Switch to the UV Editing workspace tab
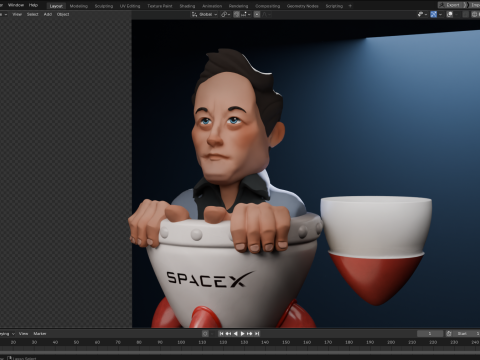 pos(130,6)
